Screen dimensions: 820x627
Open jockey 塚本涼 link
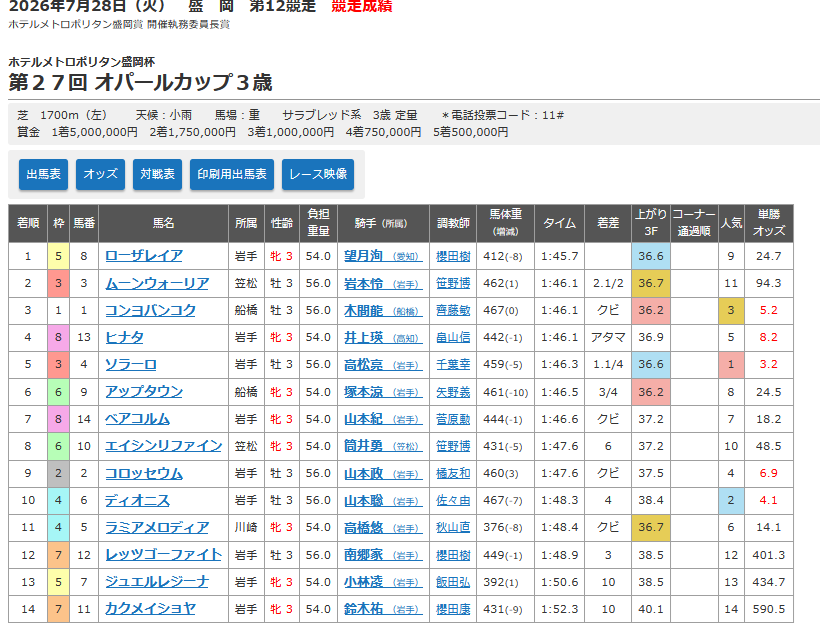pos(383,392)
